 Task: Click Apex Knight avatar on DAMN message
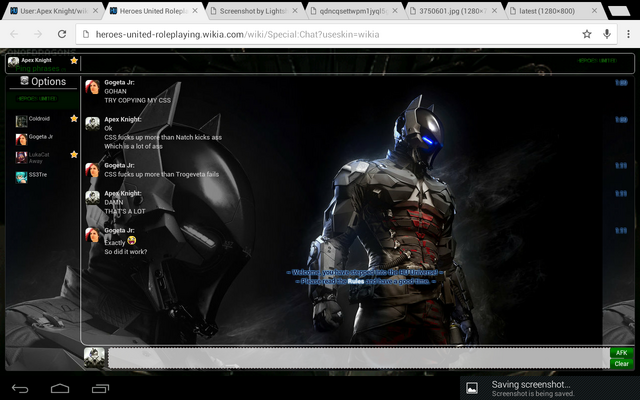tap(92, 198)
